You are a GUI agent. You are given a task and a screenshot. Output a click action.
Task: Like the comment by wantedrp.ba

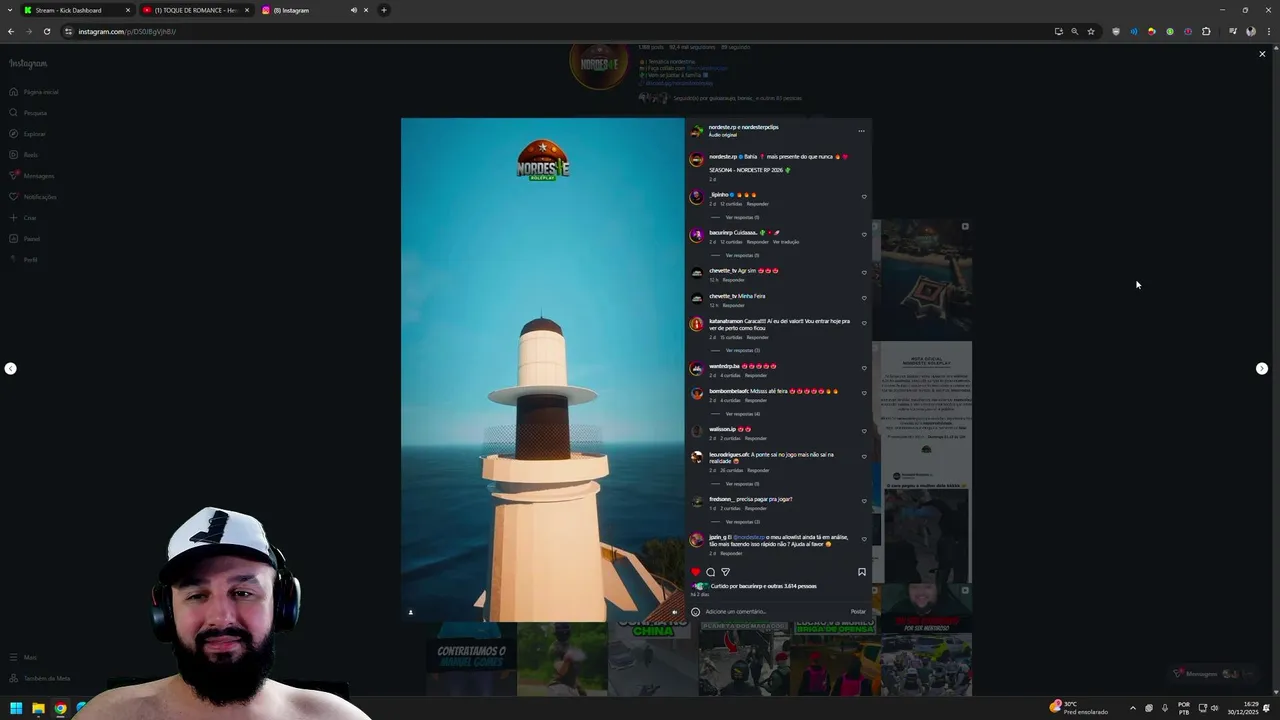coord(864,368)
